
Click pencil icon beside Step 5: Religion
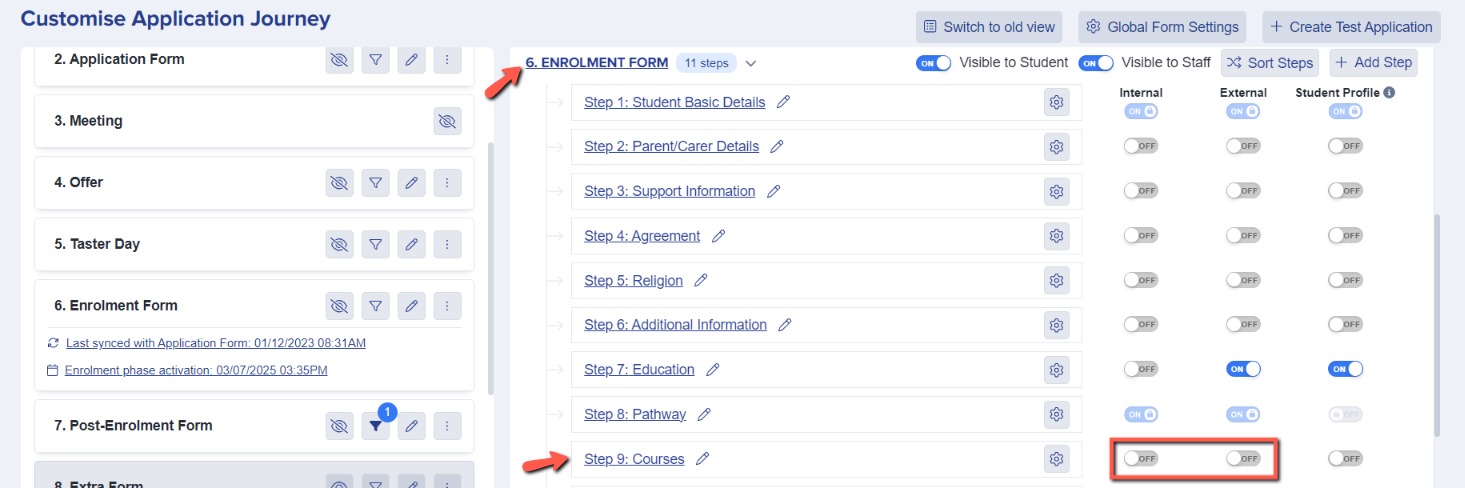pyautogui.click(x=701, y=281)
